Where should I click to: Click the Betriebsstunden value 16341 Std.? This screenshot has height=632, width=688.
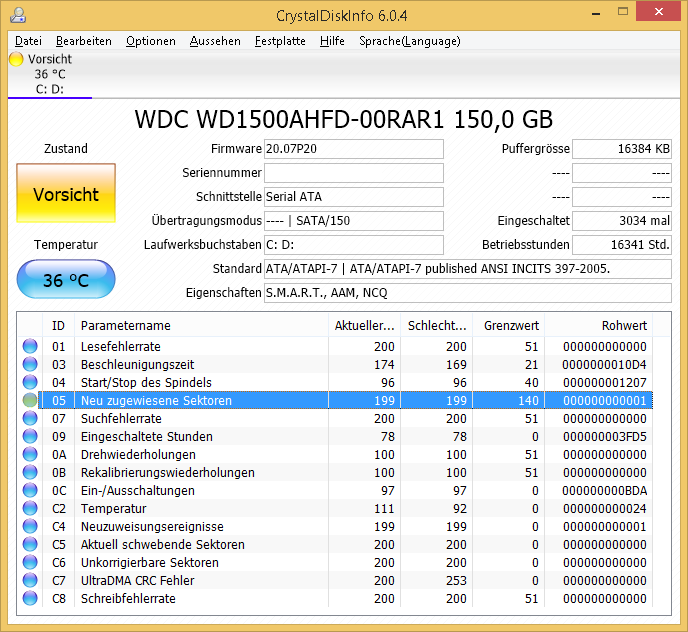622,245
